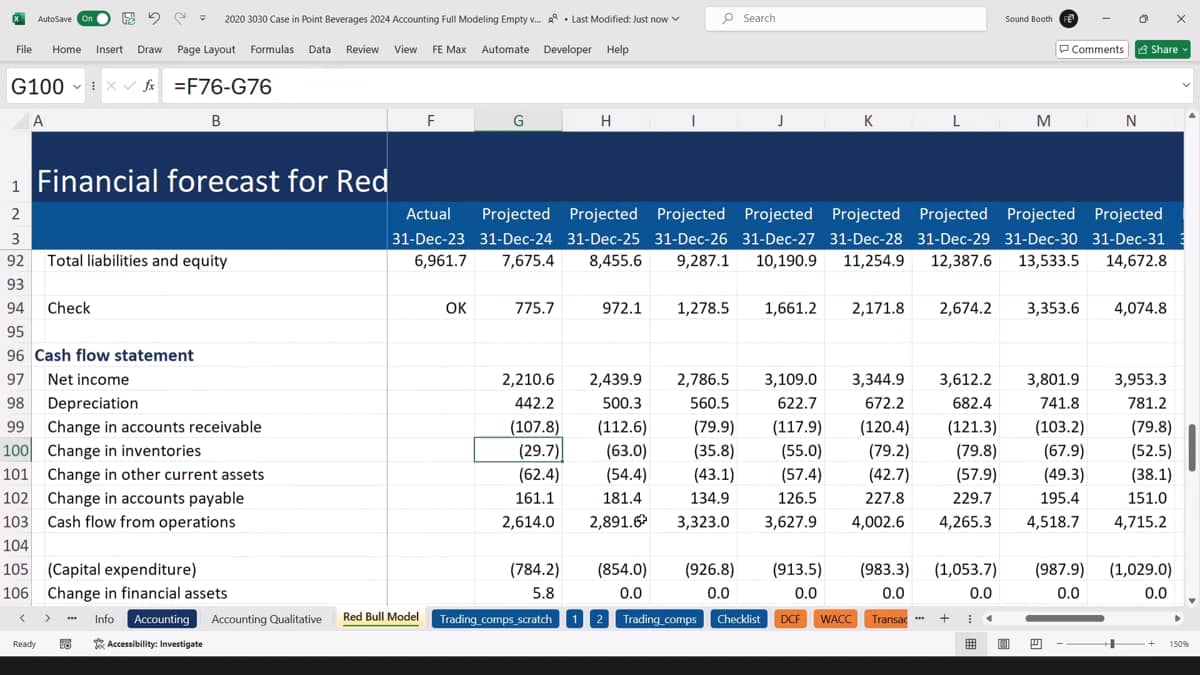Click the Sound Booth account avatar
This screenshot has height=675, width=1200.
point(1069,19)
